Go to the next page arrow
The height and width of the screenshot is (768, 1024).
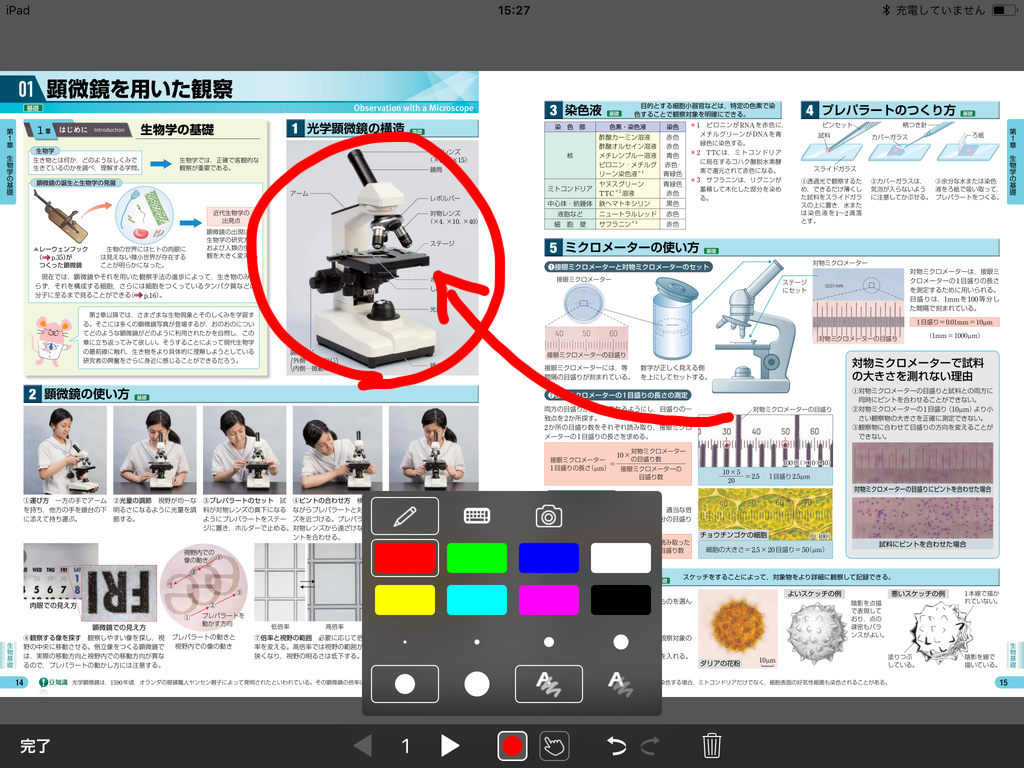(x=449, y=745)
